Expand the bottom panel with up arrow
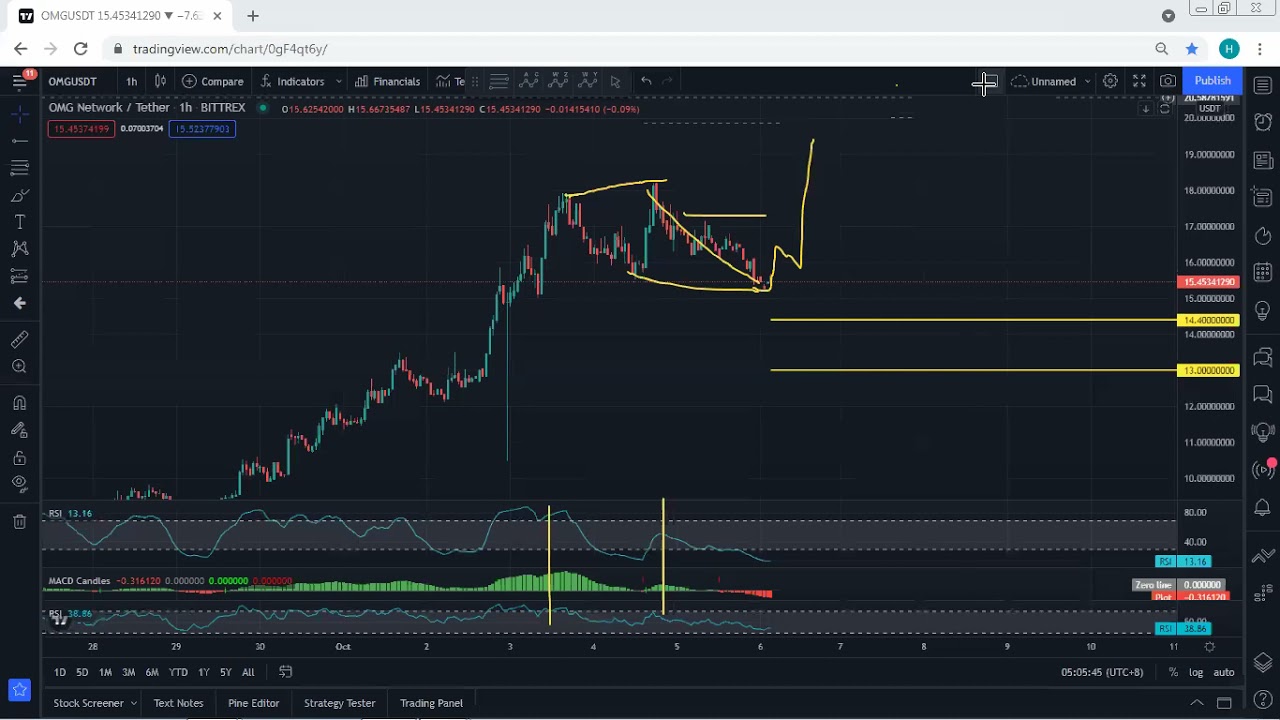 click(1196, 703)
